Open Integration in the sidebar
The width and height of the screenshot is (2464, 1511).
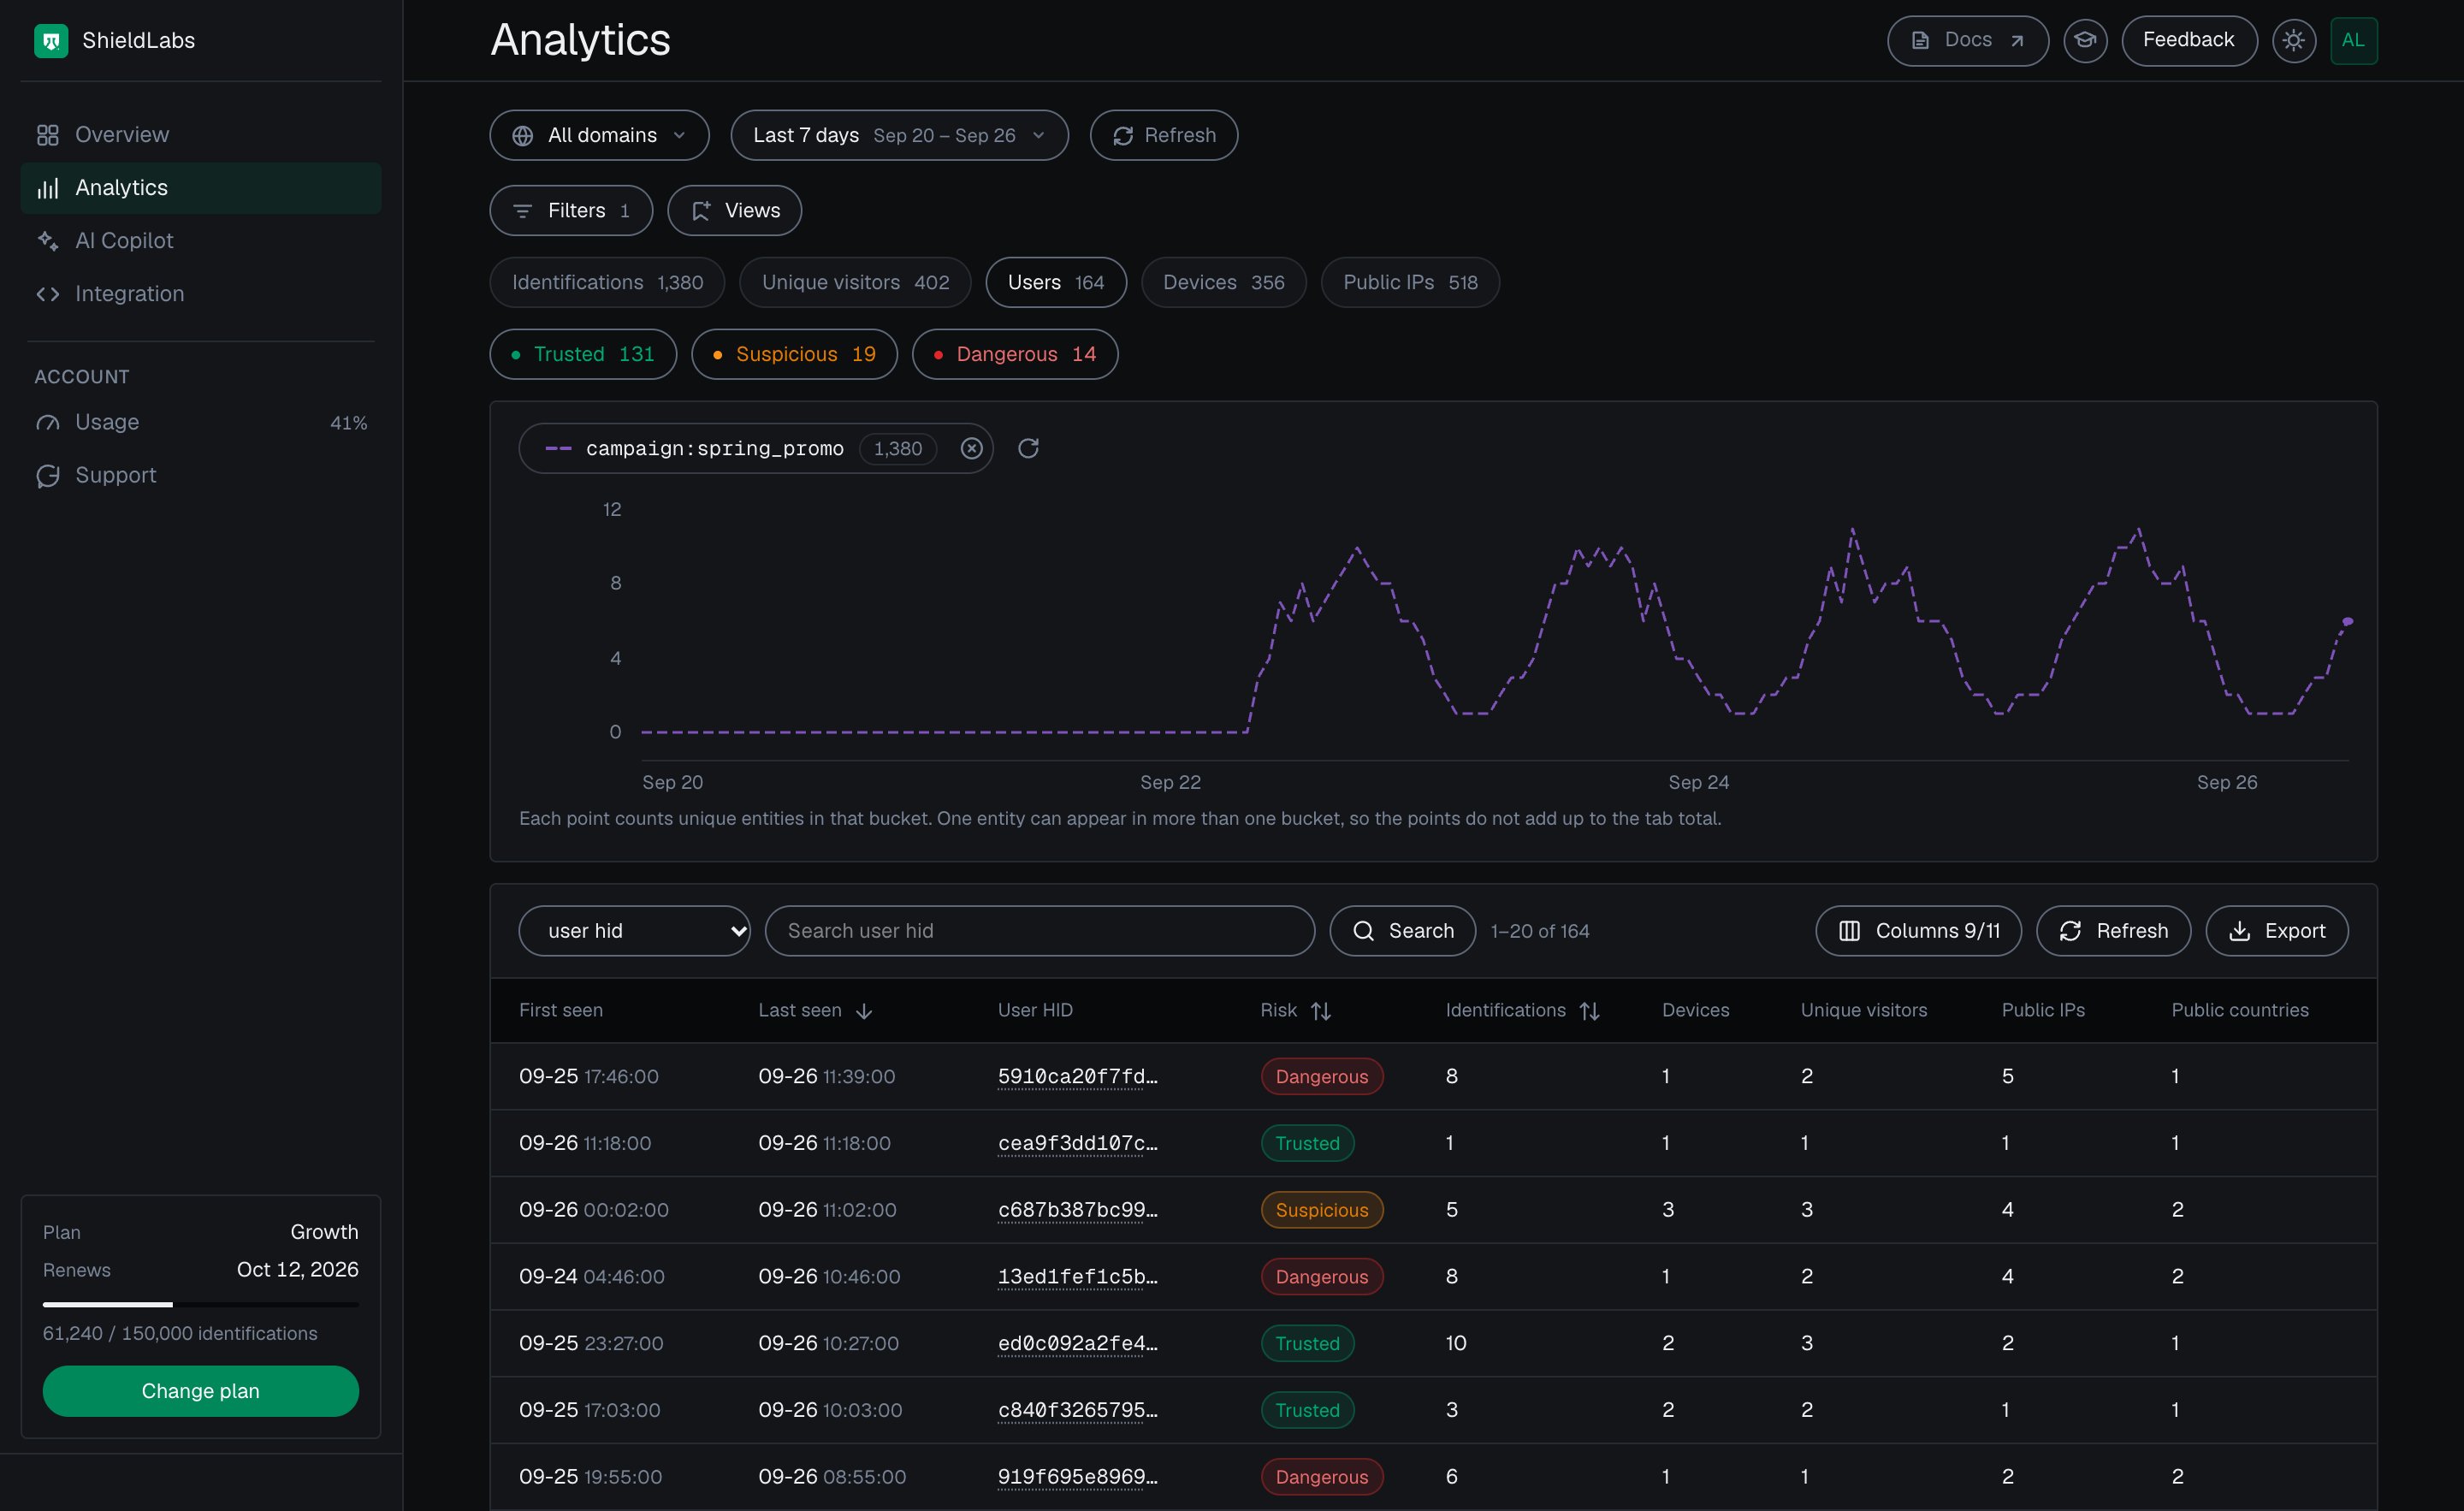[x=201, y=294]
